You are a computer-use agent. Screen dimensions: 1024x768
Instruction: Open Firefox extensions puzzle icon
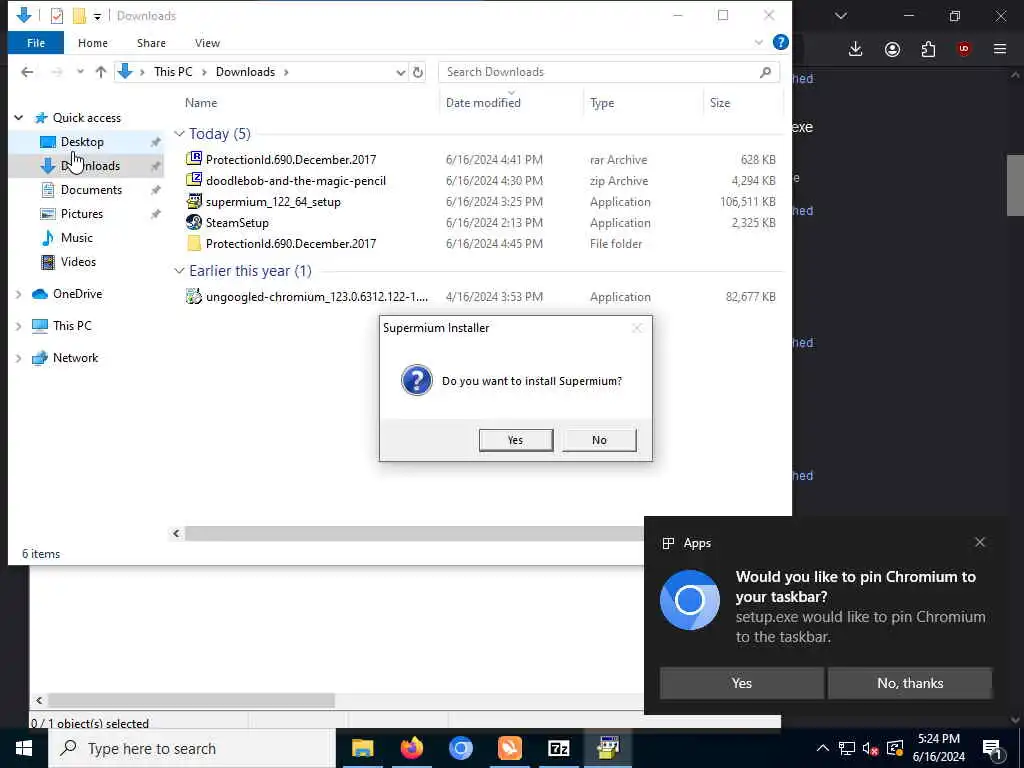click(928, 49)
